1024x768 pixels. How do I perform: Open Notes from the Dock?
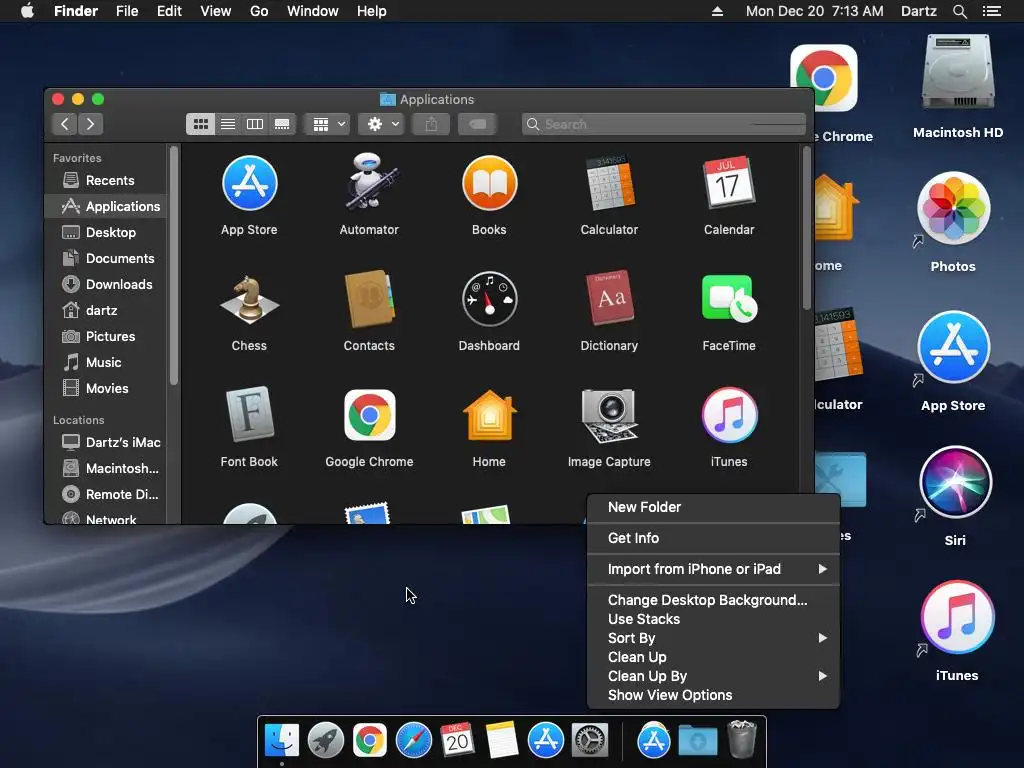[x=502, y=741]
